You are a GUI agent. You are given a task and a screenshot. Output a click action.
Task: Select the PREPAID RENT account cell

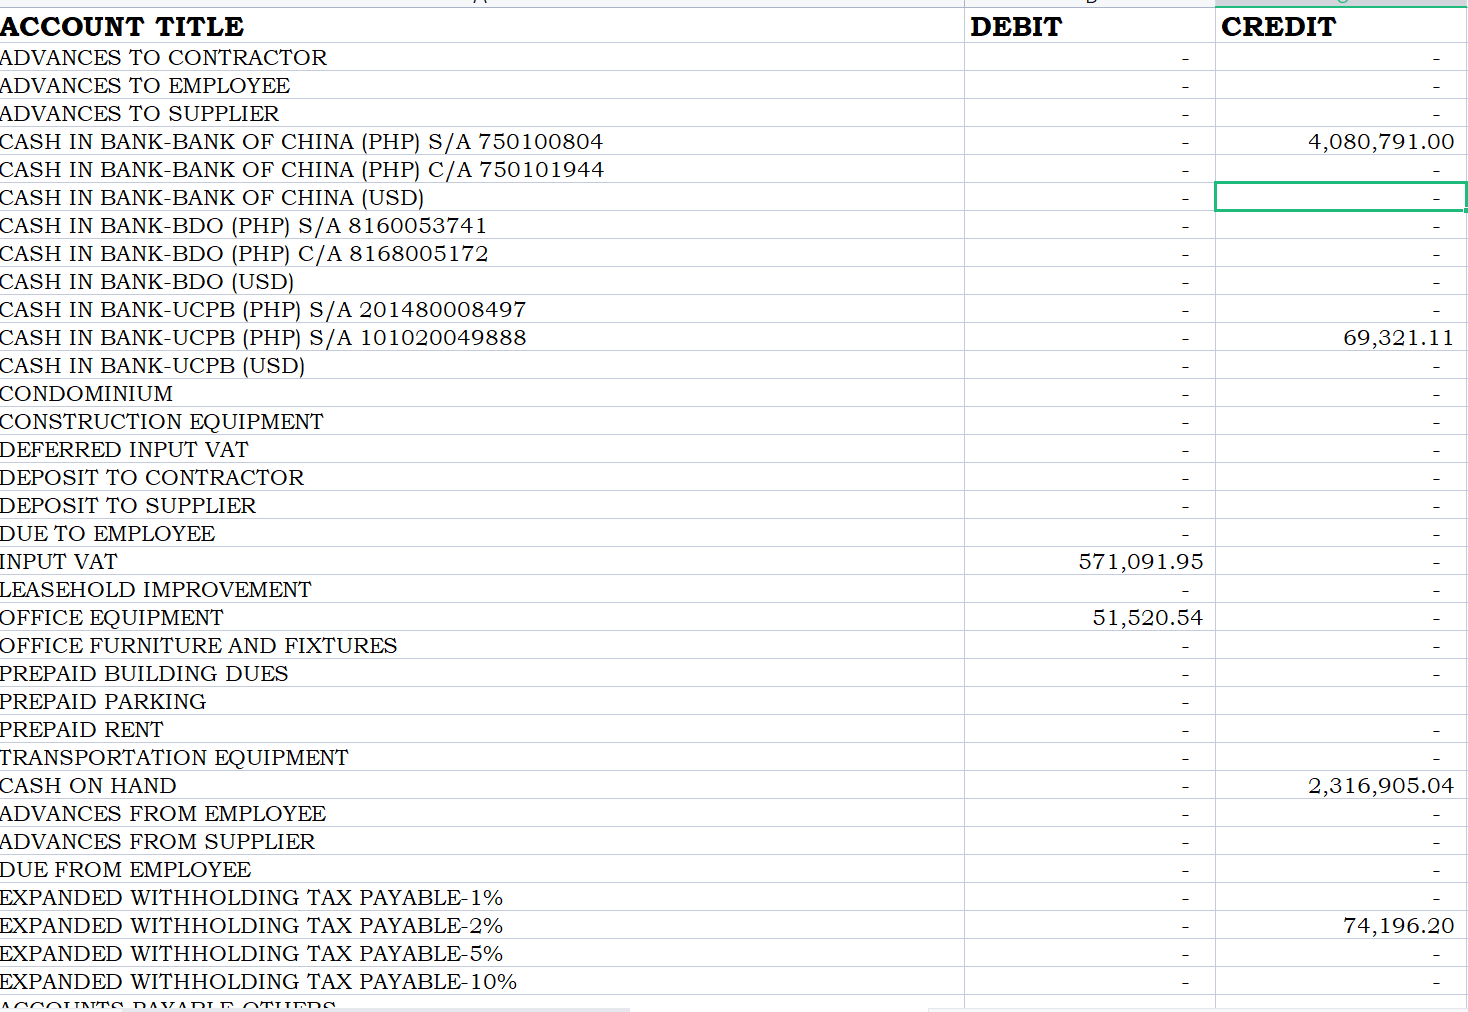pos(482,729)
